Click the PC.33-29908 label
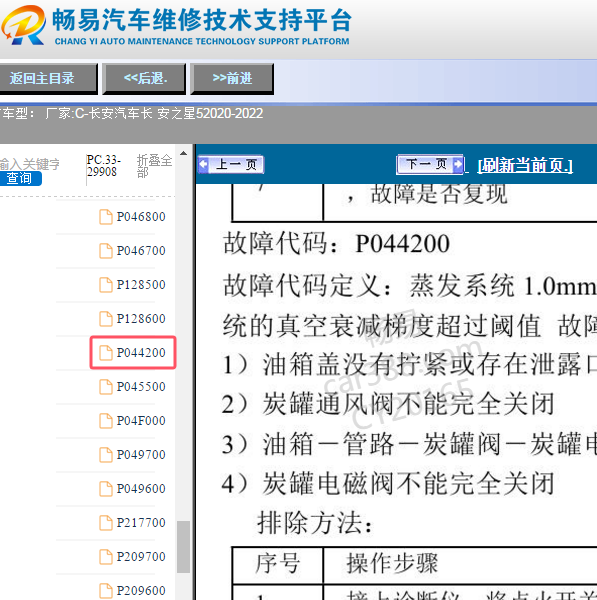Screen dimensions: 597x600 click(103, 166)
